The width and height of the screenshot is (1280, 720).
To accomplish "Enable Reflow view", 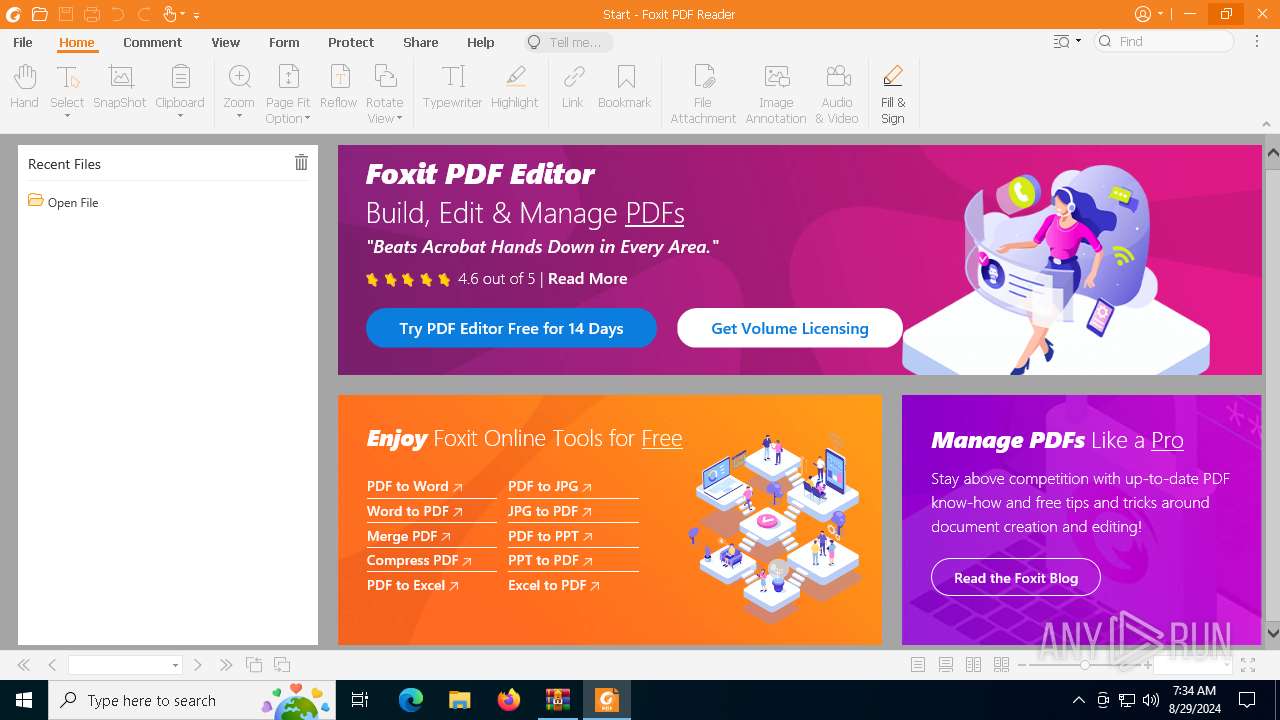I will (x=339, y=87).
